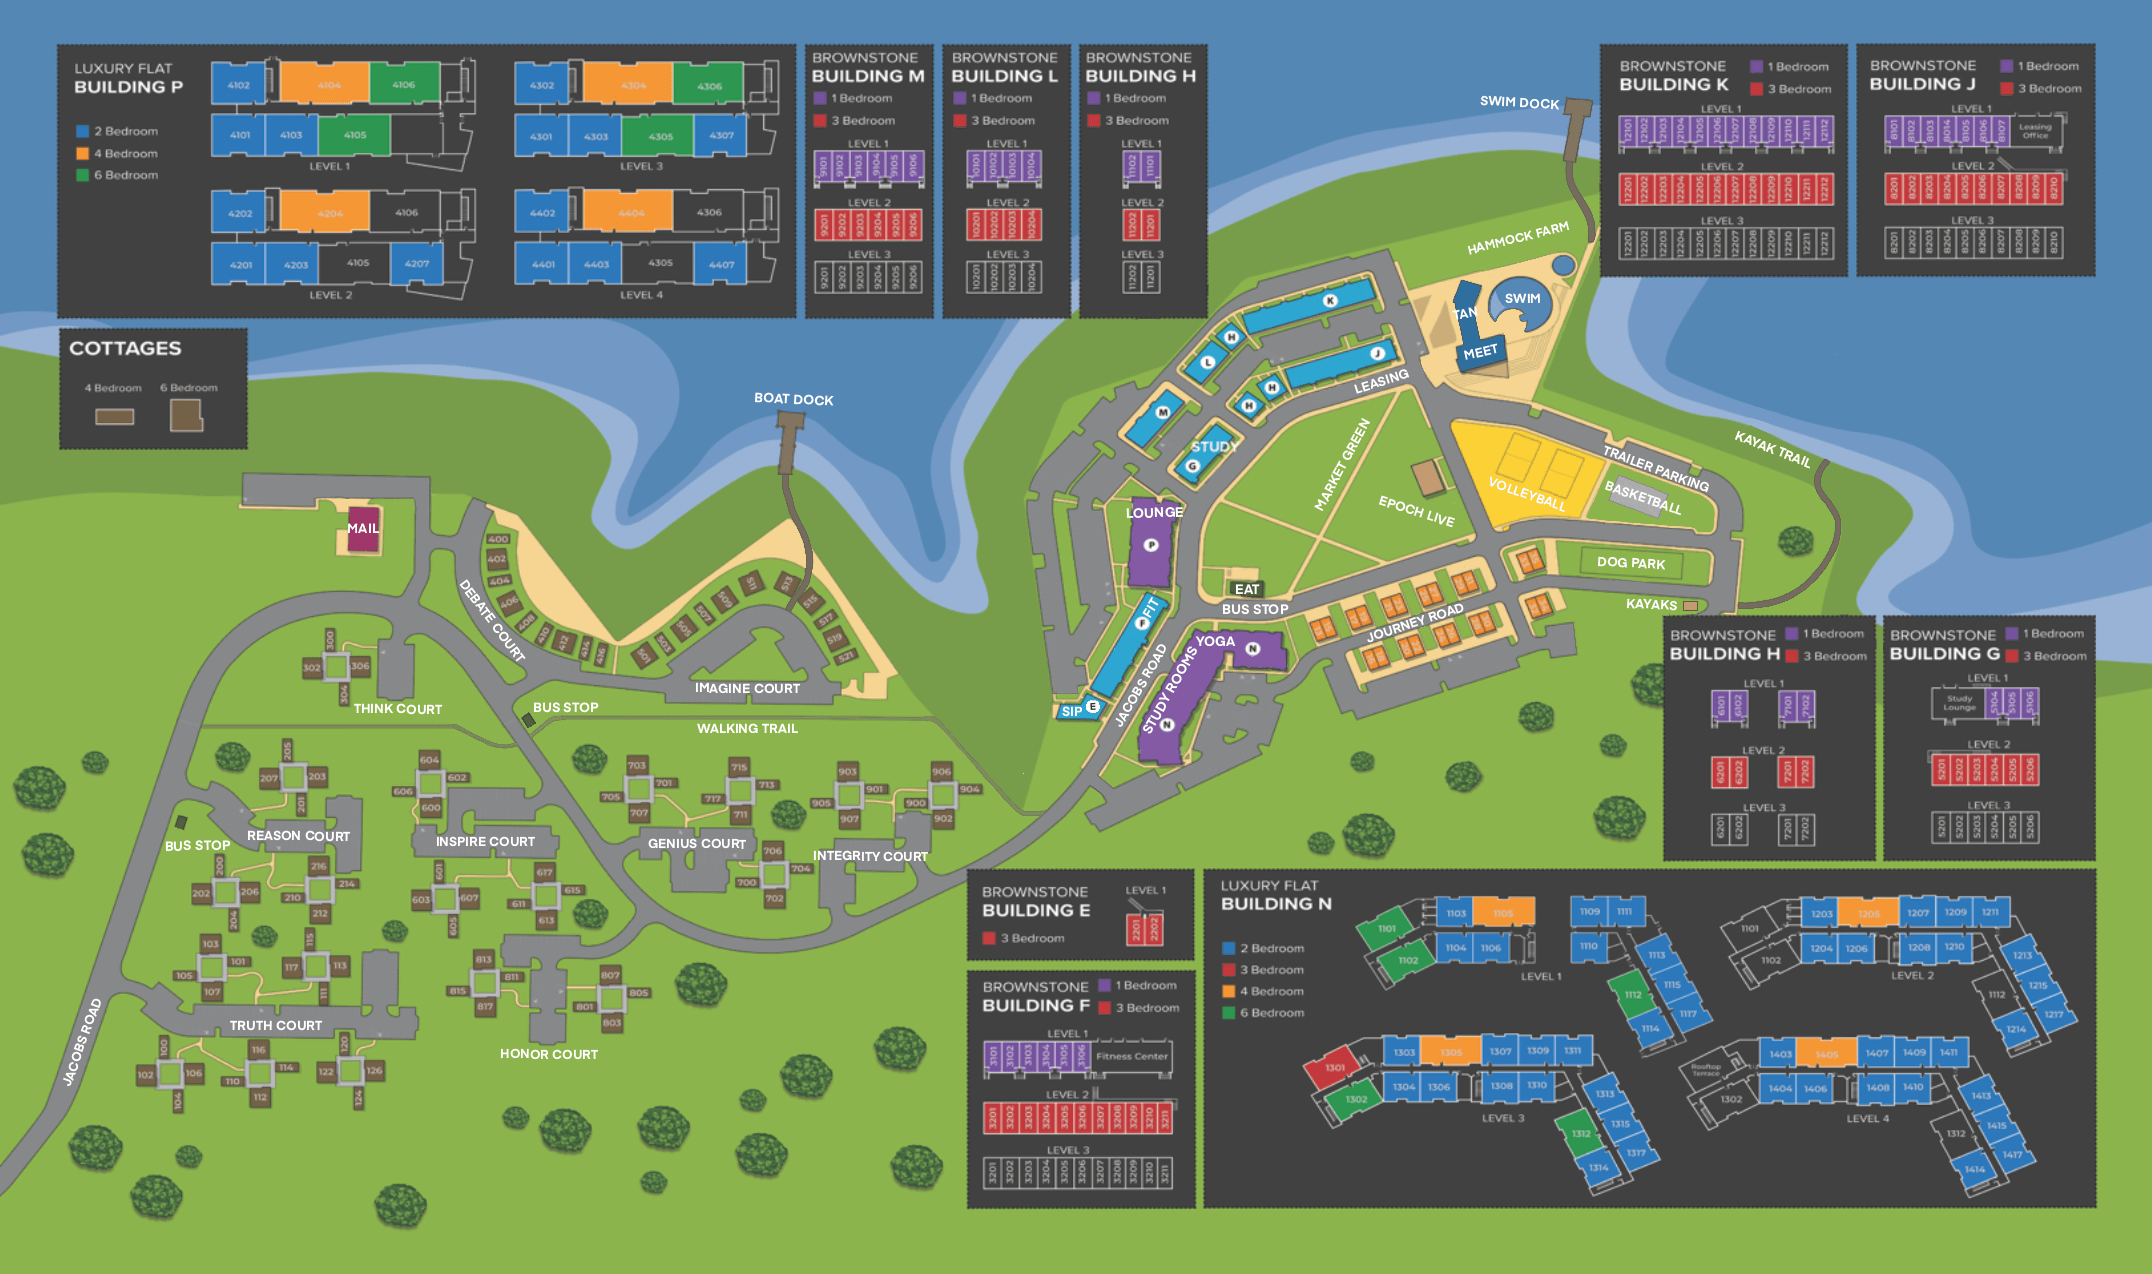Screen dimensions: 2152x1274
Task: Click cottage 302 on Think Court
Action: click(312, 668)
